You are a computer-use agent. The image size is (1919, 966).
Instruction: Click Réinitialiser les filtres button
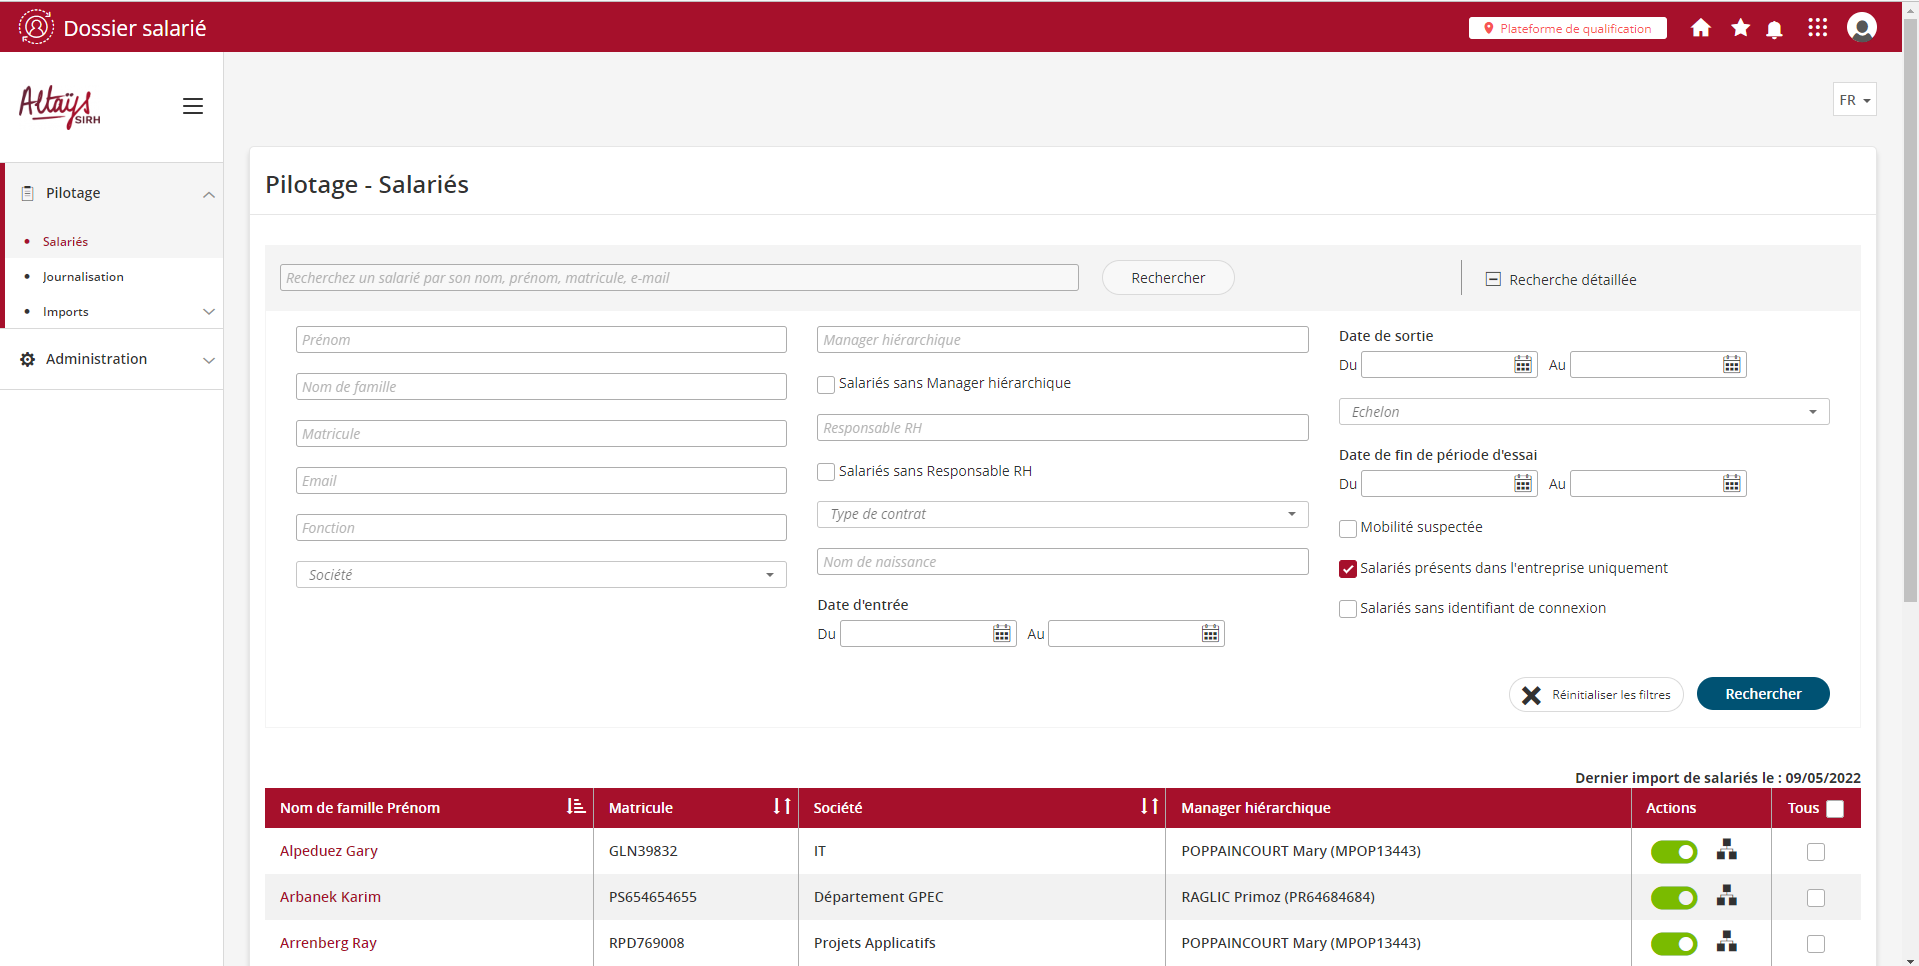(1596, 695)
